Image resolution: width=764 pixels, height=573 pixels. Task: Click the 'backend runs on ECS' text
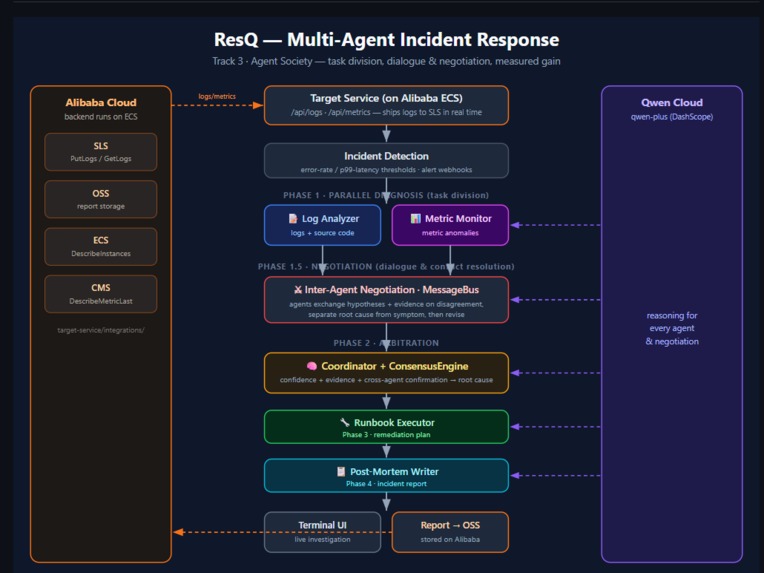click(101, 117)
